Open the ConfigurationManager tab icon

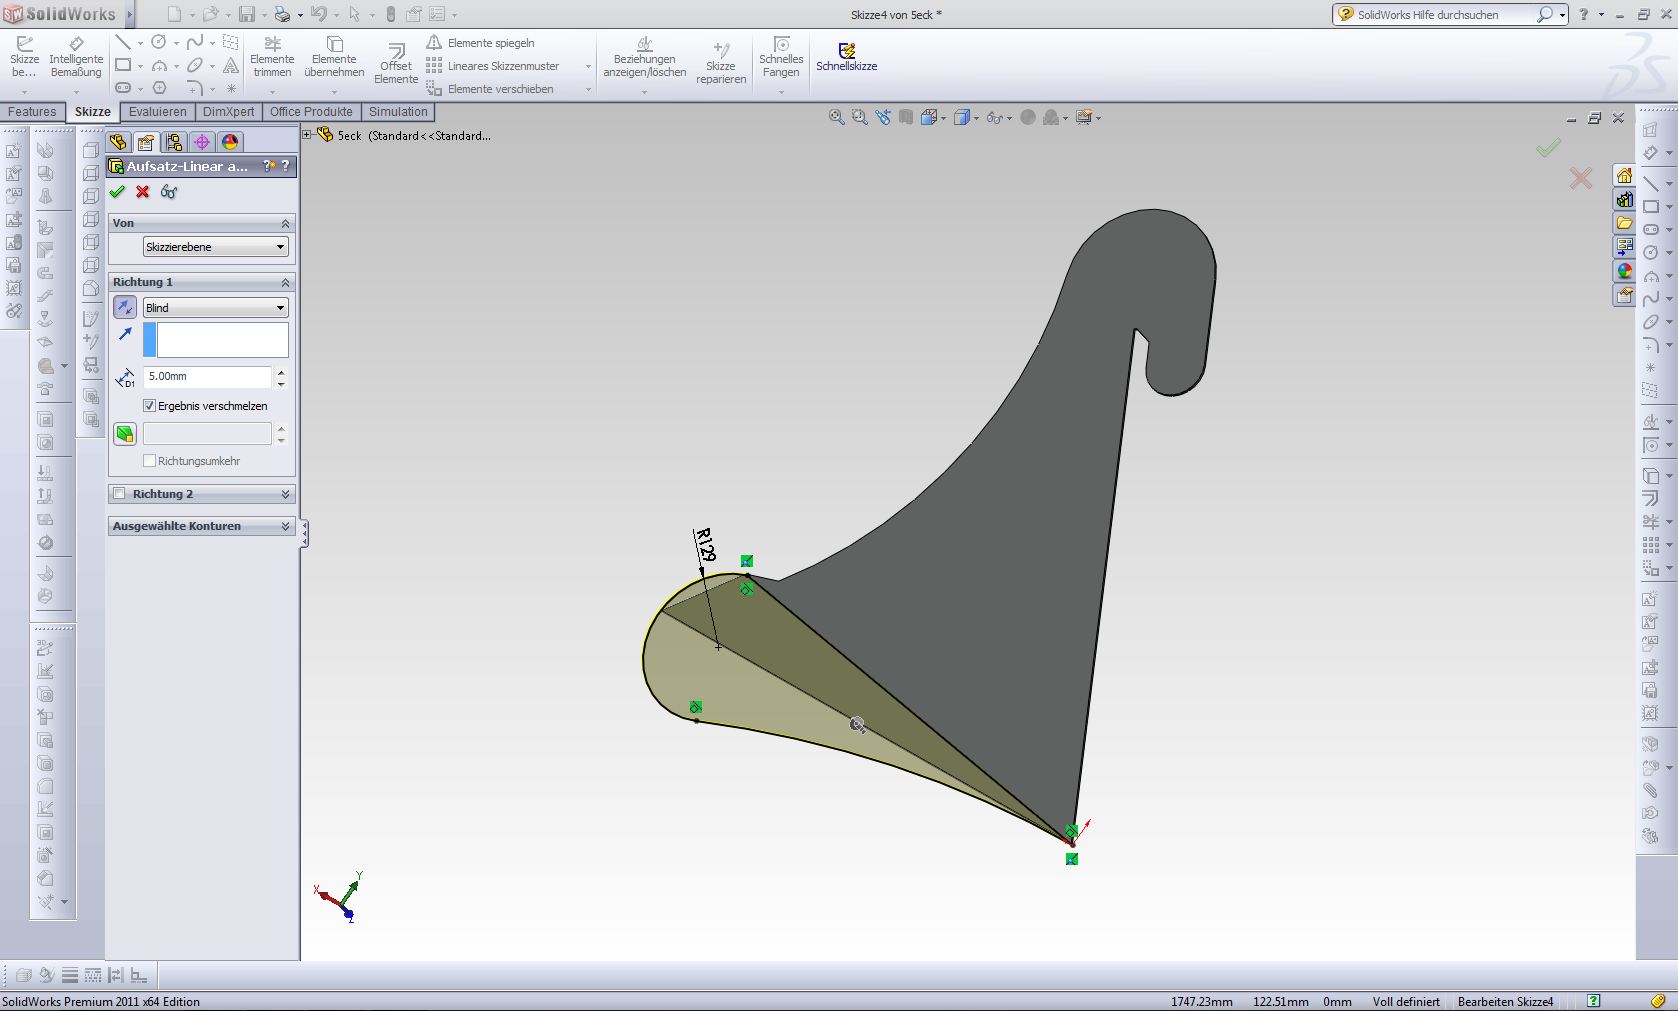[x=174, y=142]
